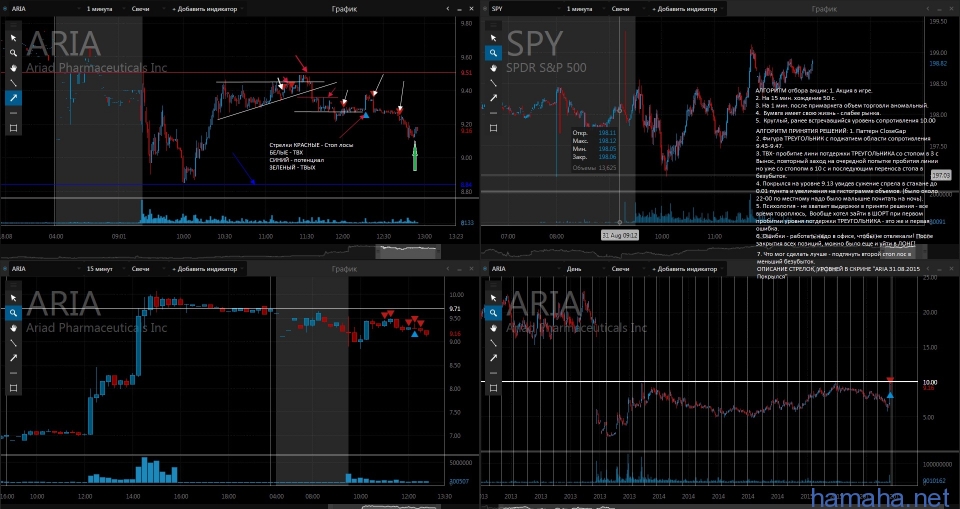Select the arrow drawing tool in the SPY chart

coord(493,97)
